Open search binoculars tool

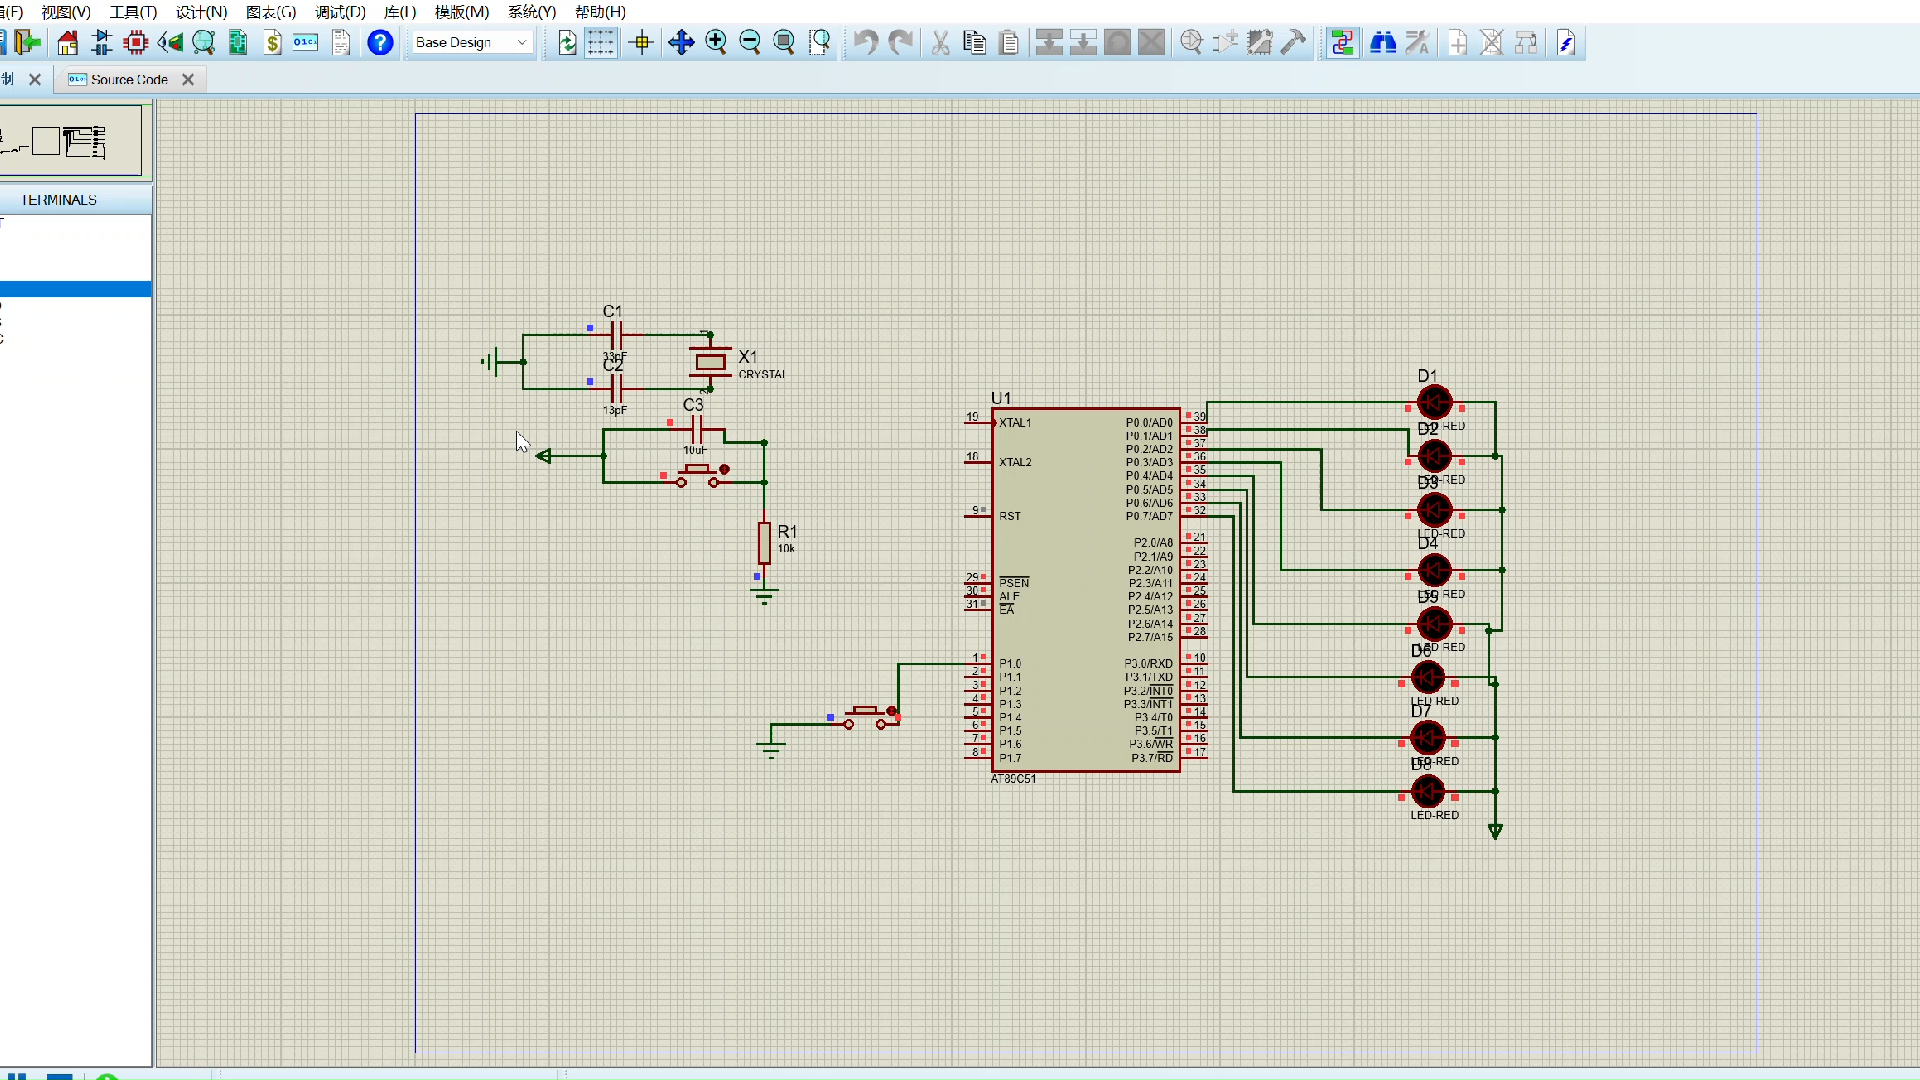click(1383, 43)
